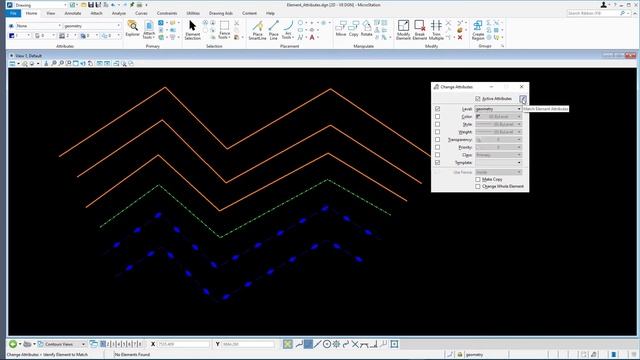The height and width of the screenshot is (360, 640).
Task: Open the Explorer tool
Action: [132, 29]
